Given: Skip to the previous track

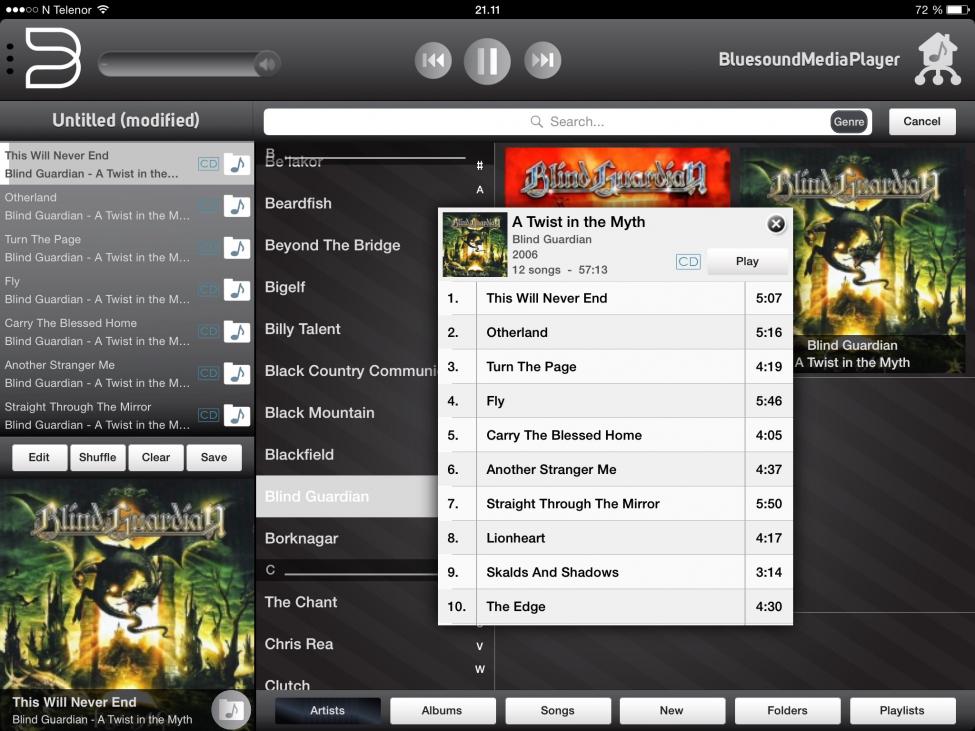Looking at the screenshot, I should click(x=433, y=60).
